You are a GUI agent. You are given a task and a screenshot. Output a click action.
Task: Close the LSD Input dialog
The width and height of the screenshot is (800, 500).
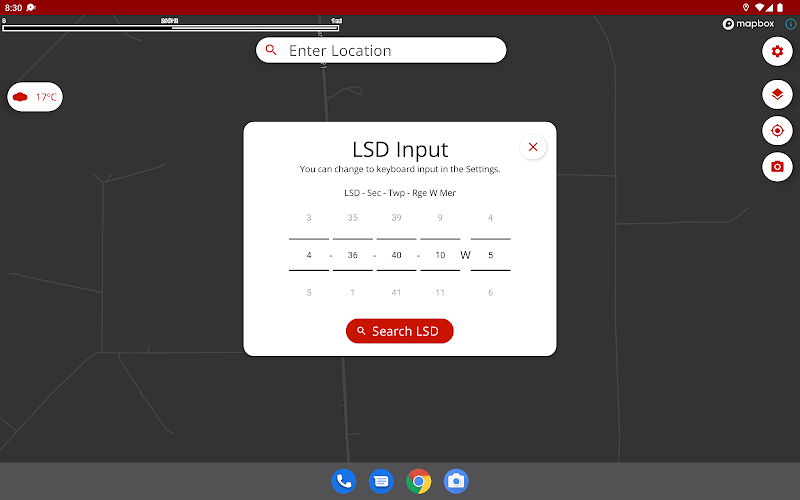point(533,147)
